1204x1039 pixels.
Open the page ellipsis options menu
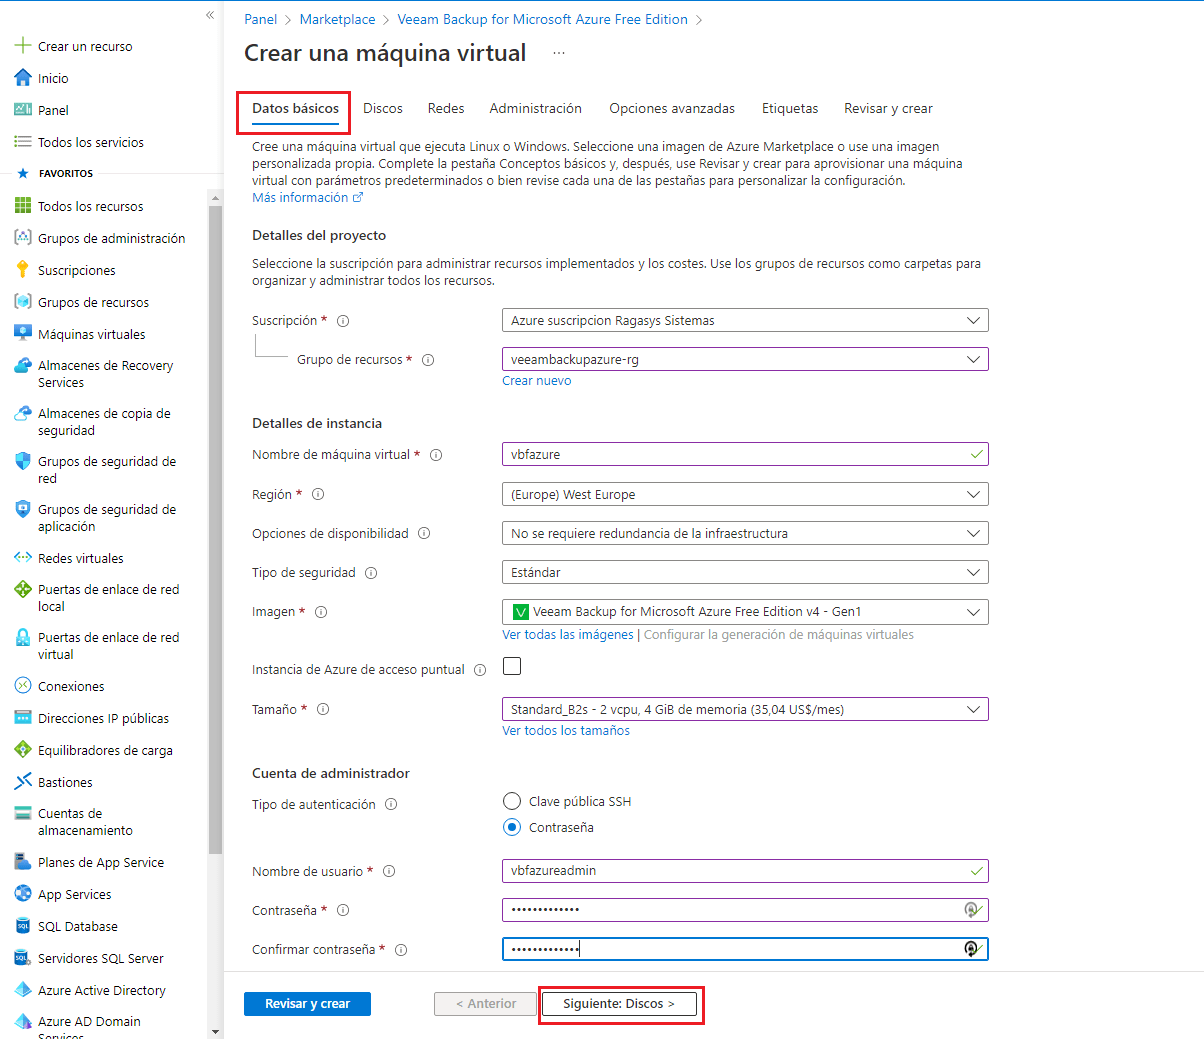pos(559,53)
